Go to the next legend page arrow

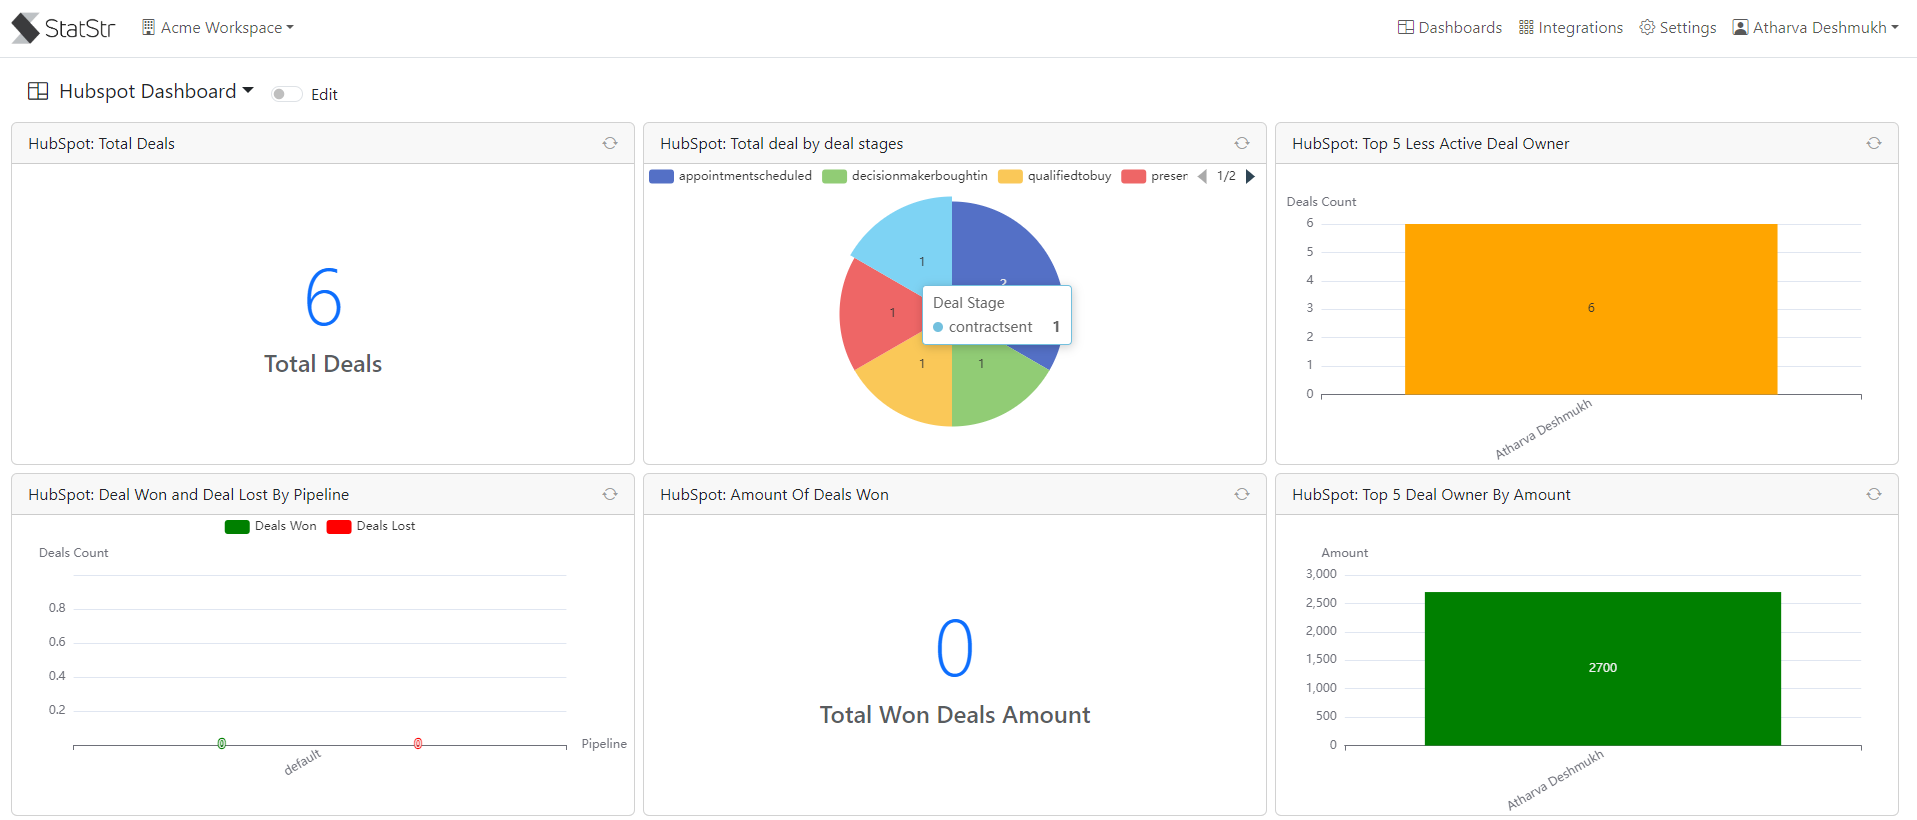(x=1250, y=176)
